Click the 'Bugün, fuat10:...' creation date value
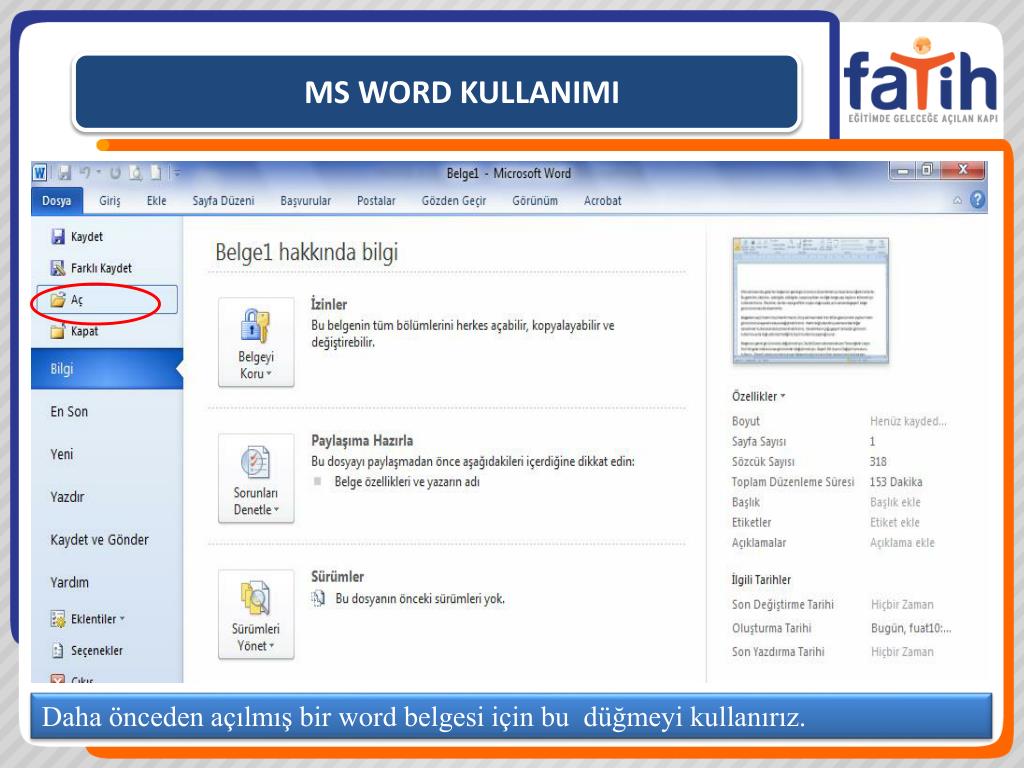 tap(911, 628)
